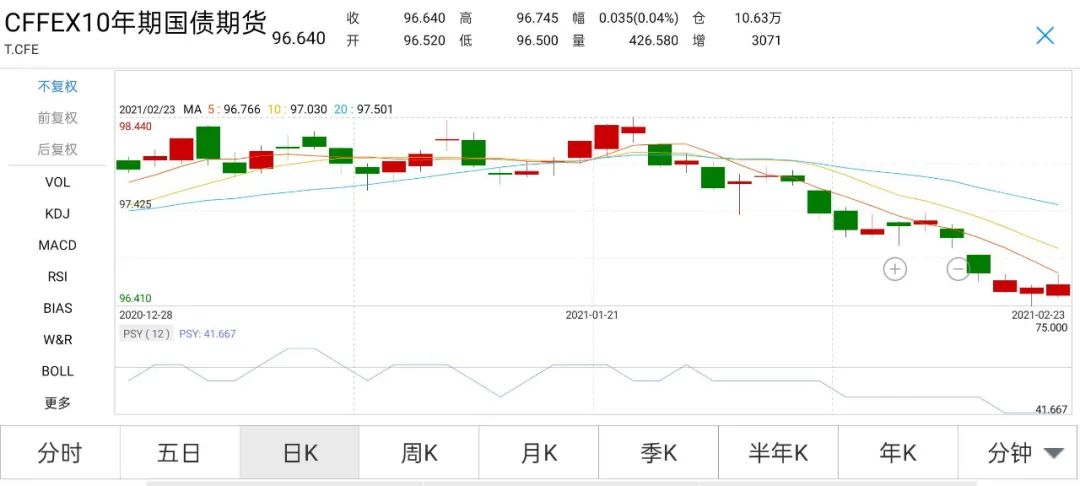Switch to 日K tab

tap(300, 453)
